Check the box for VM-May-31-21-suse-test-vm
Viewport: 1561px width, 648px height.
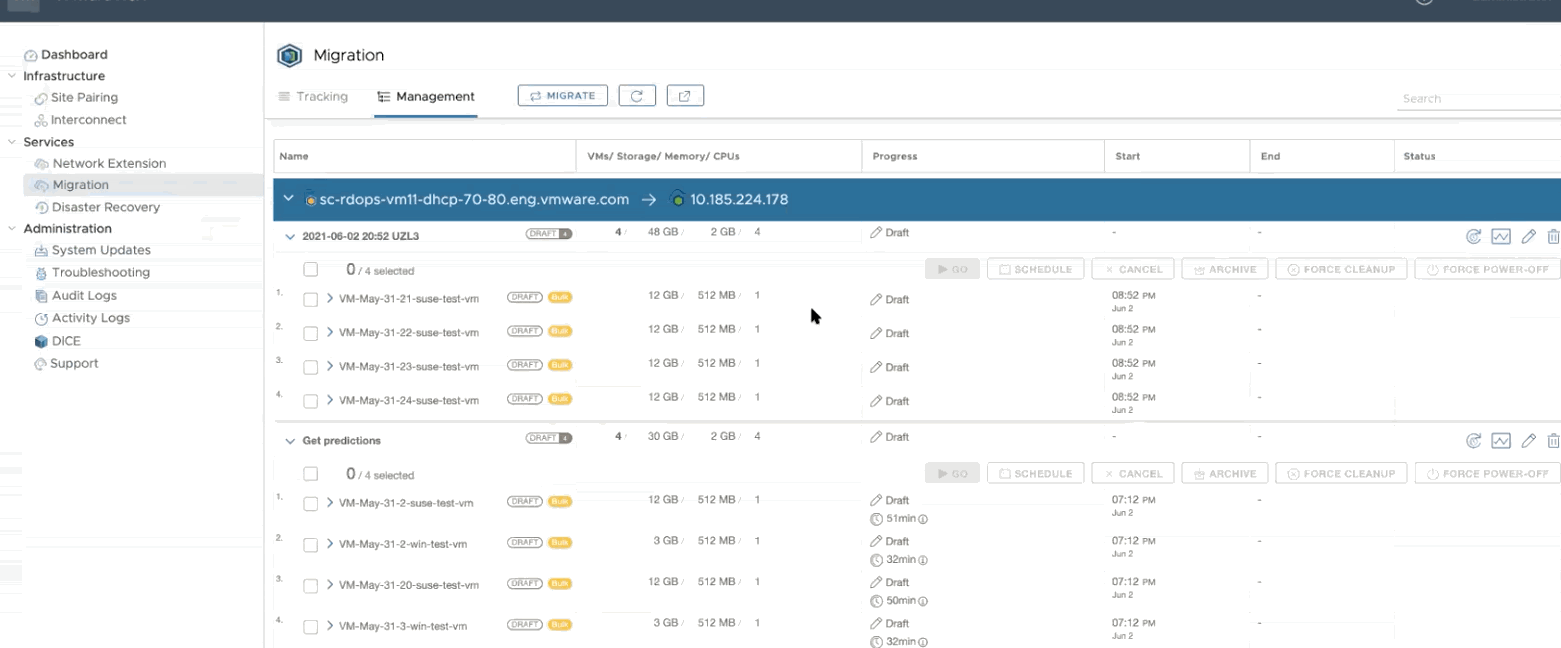point(311,299)
